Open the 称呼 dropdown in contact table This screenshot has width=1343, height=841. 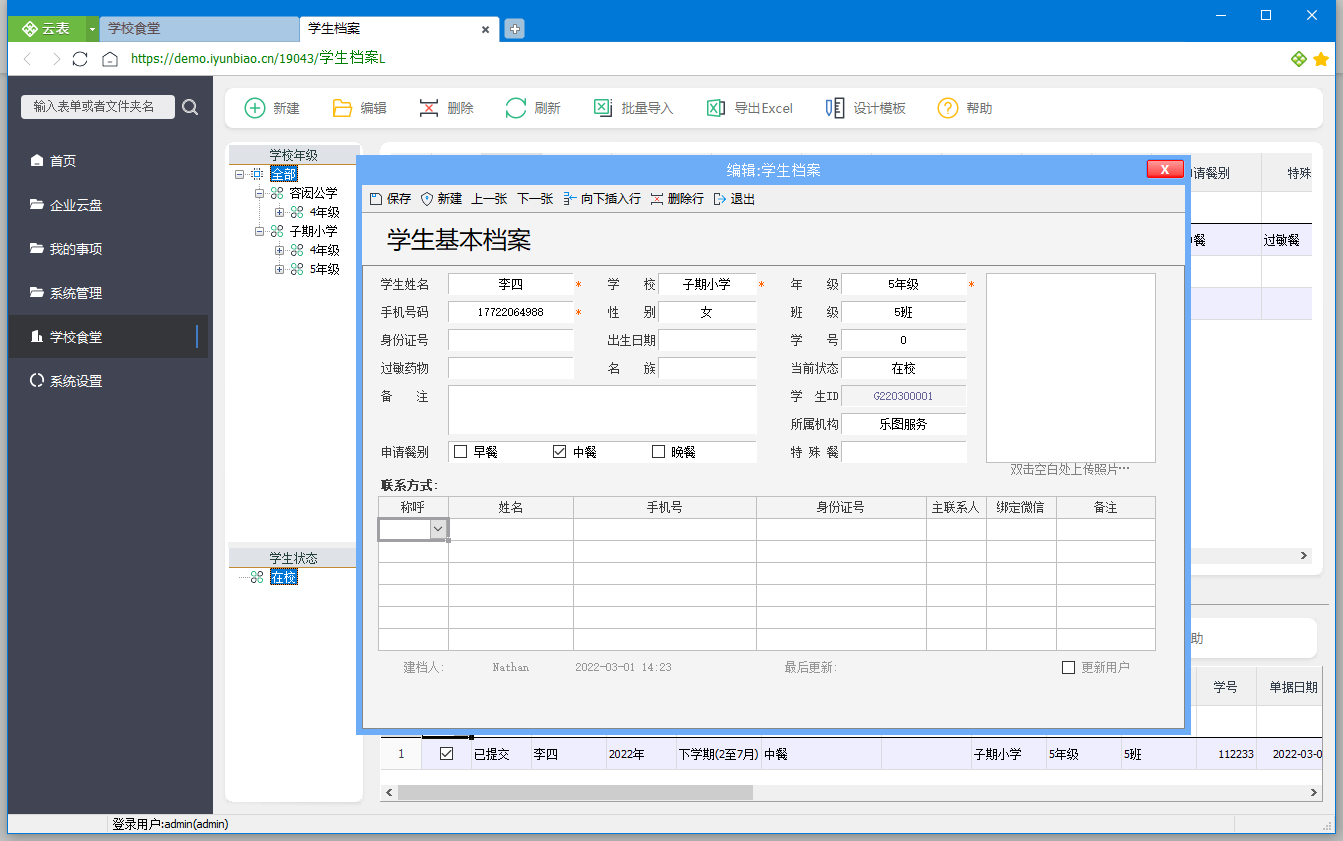point(438,529)
